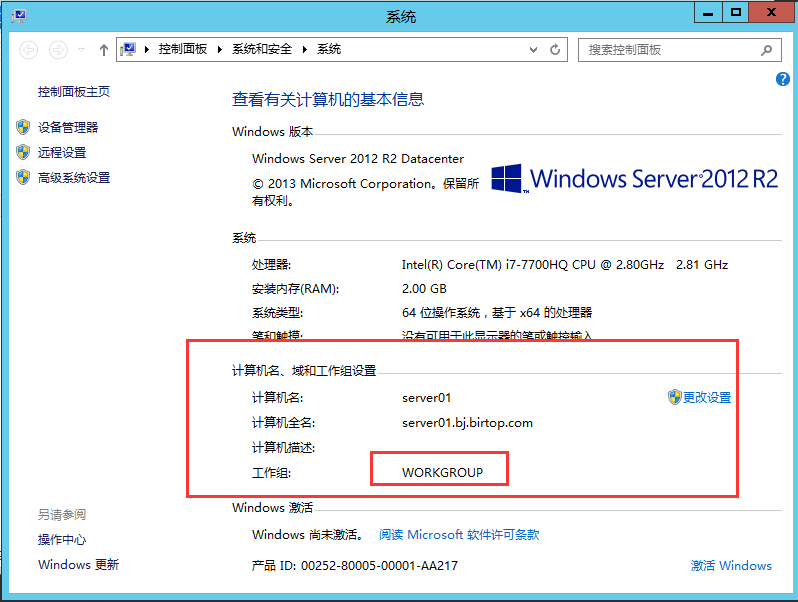Open the address bar history dropdown
Image resolution: width=798 pixels, height=602 pixels.
(x=533, y=50)
